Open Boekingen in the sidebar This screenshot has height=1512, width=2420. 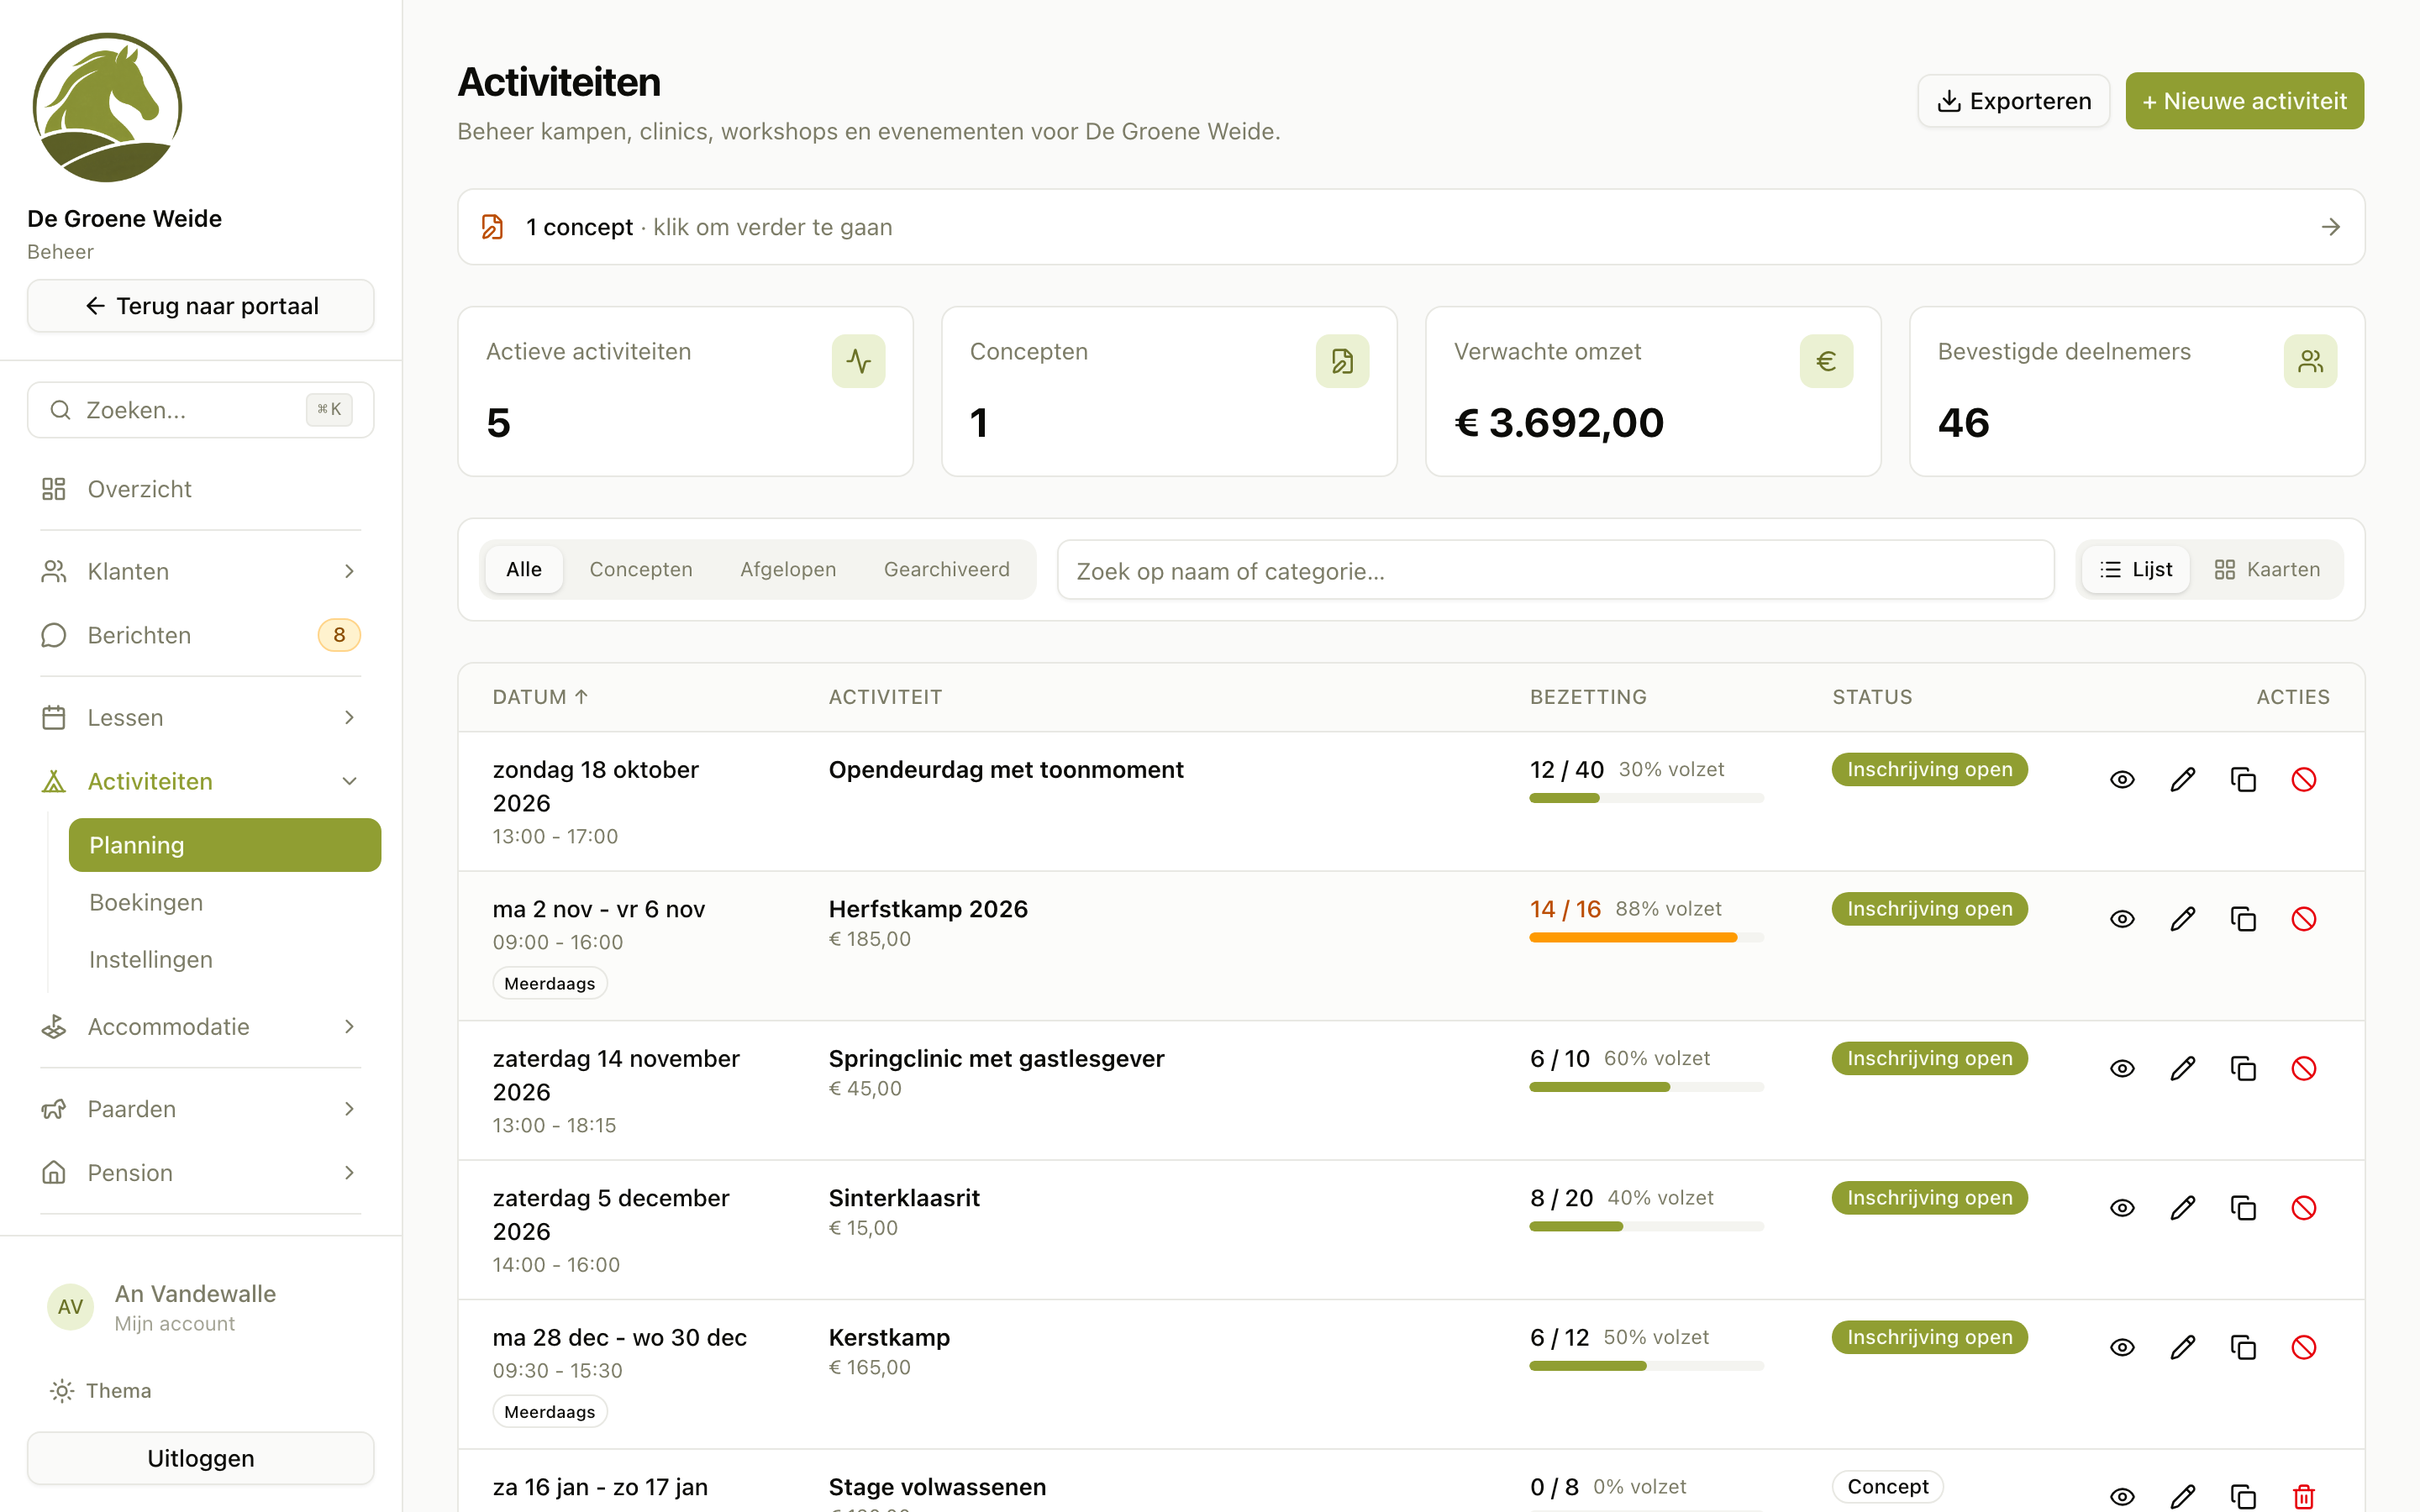tap(225, 903)
